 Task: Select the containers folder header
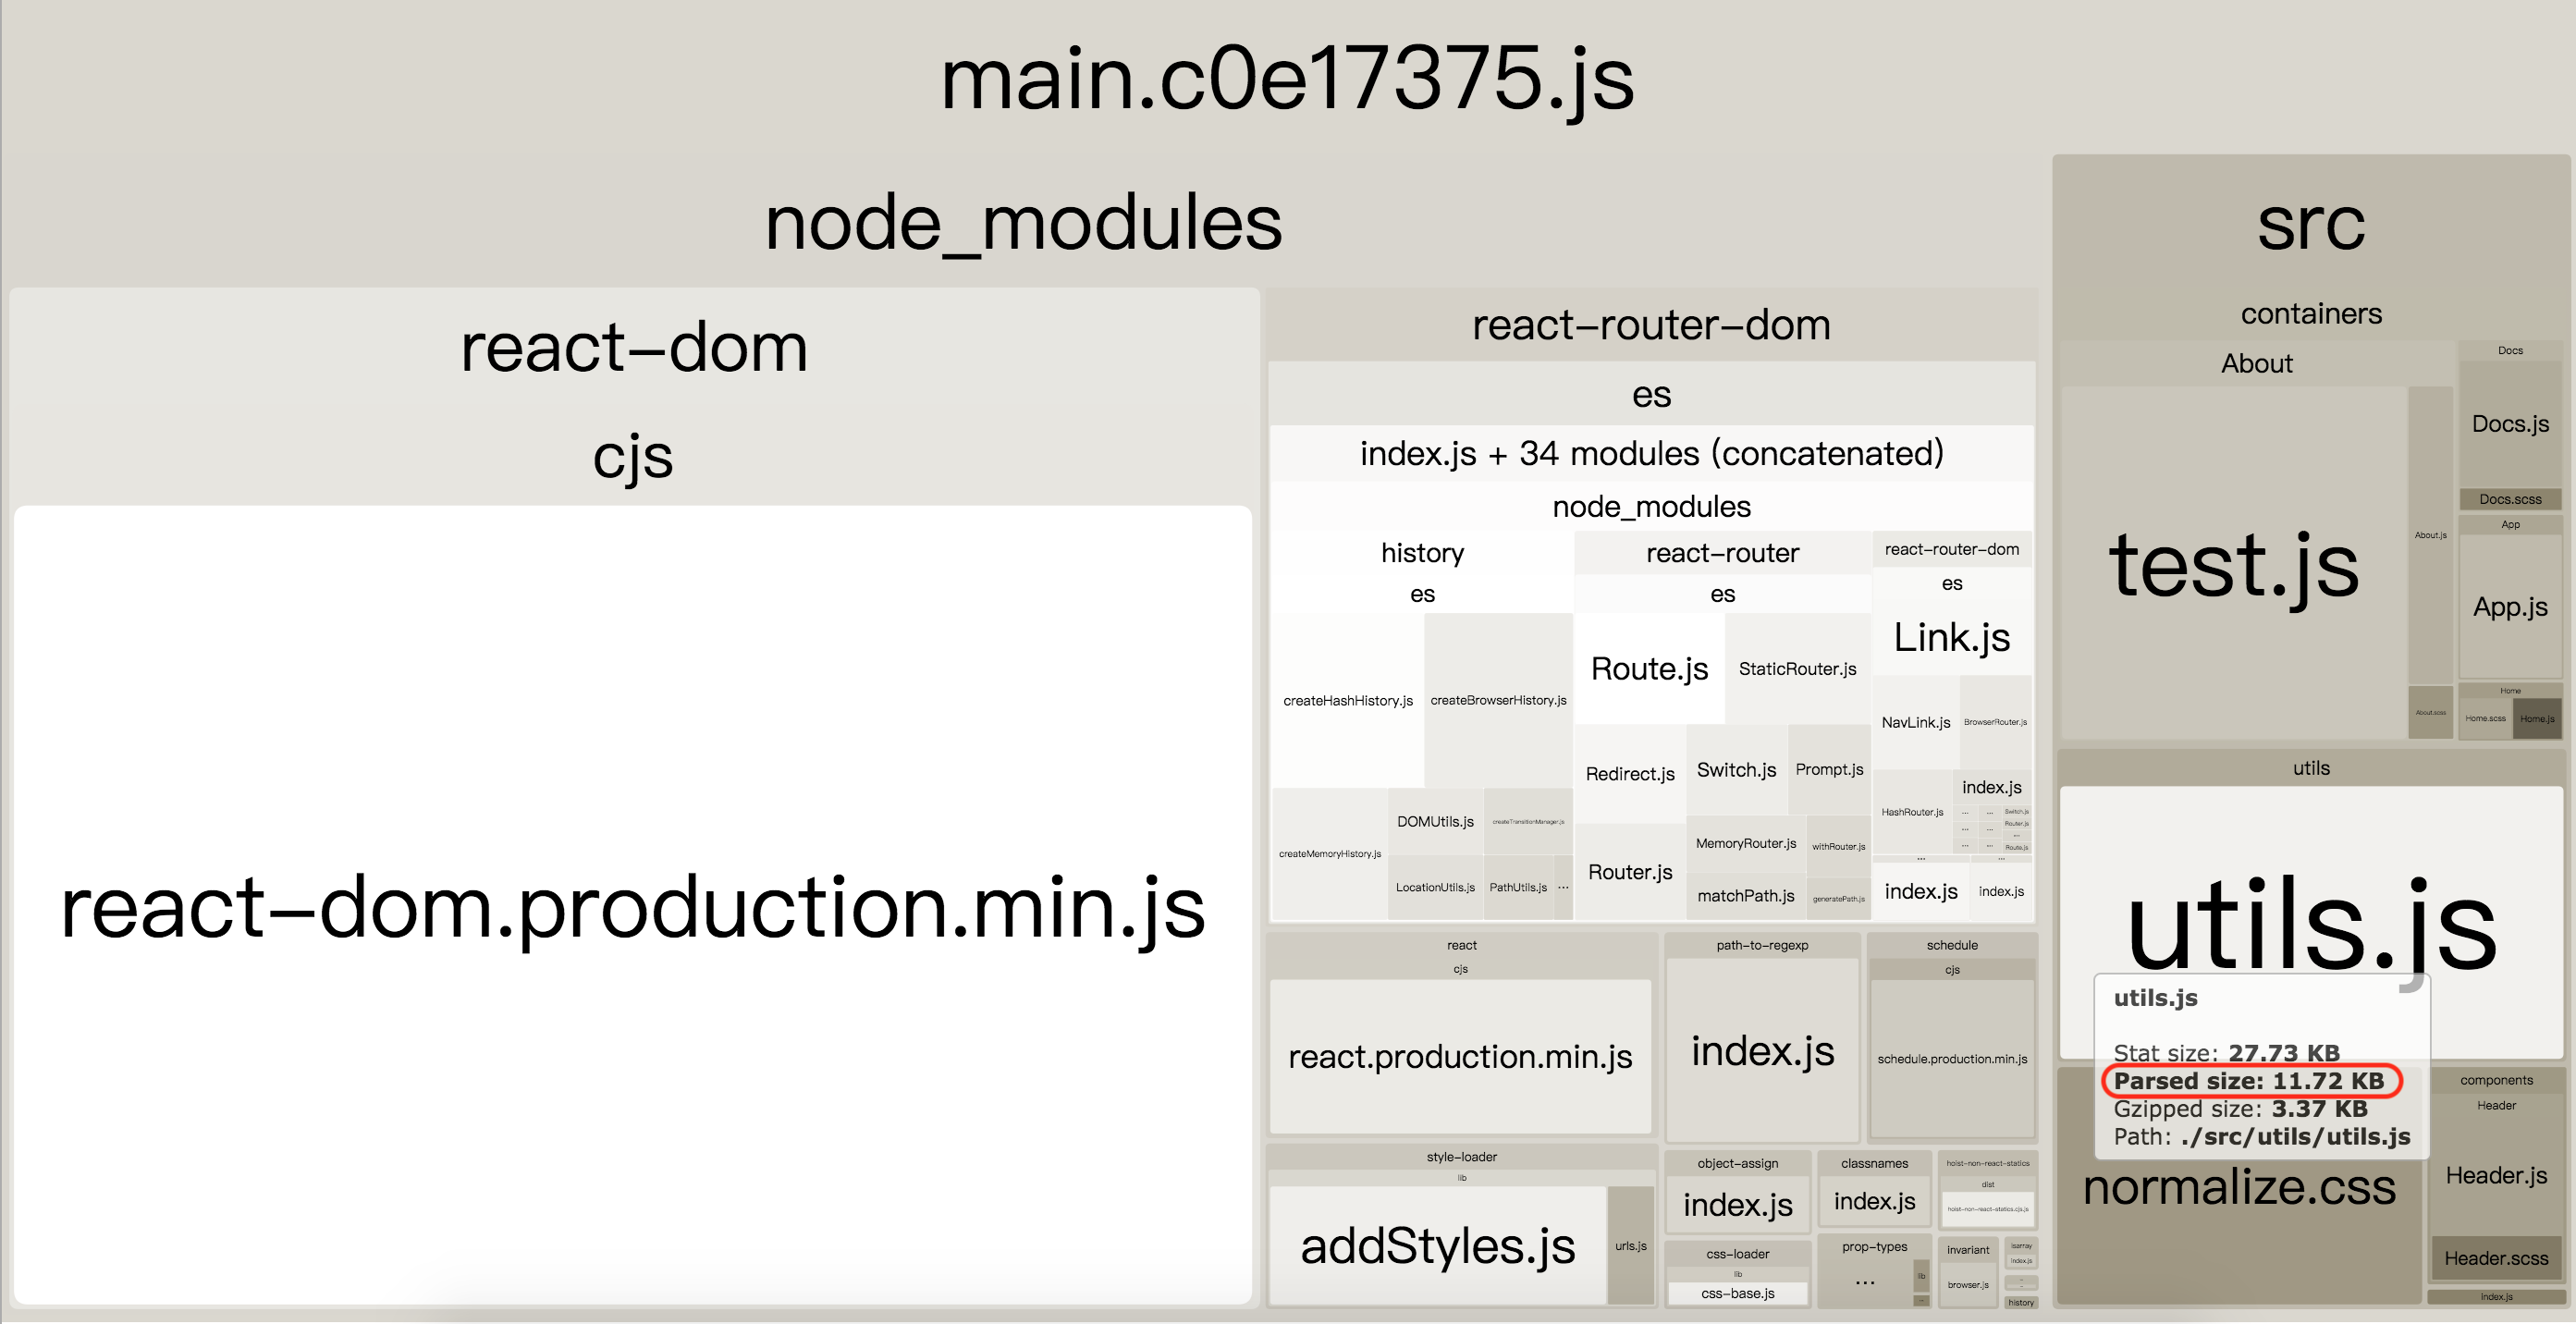tap(2310, 313)
